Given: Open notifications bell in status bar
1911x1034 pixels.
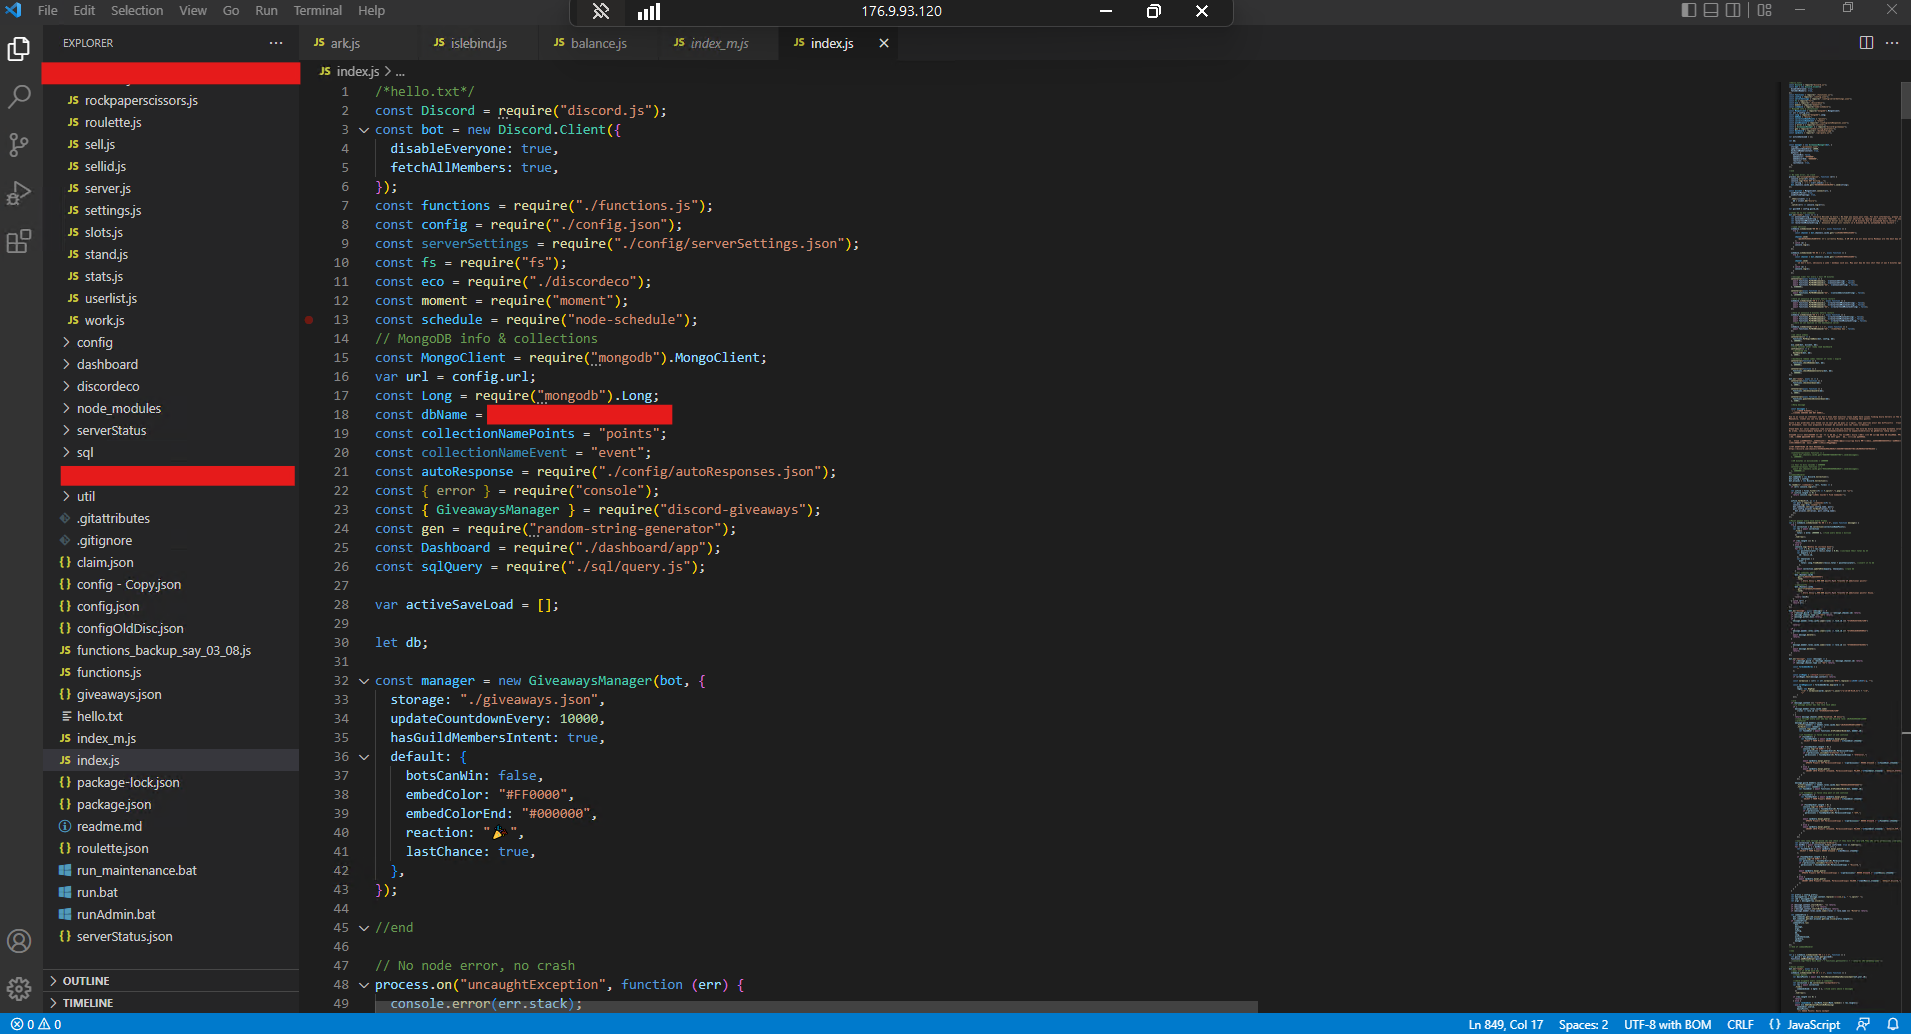Looking at the screenshot, I should 1892,1024.
